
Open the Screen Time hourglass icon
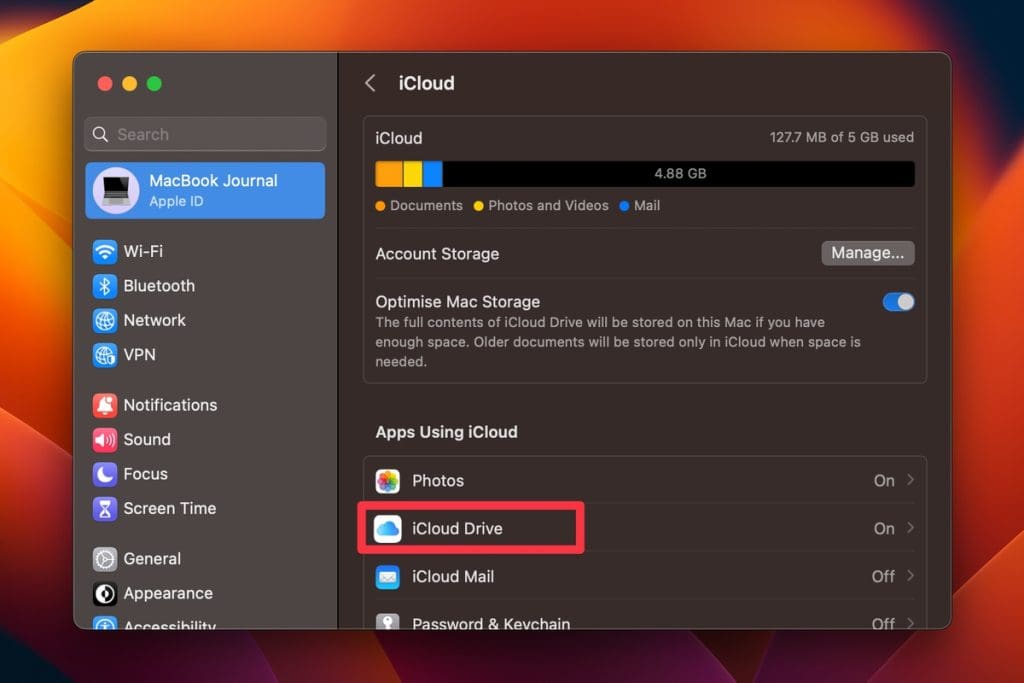click(104, 509)
